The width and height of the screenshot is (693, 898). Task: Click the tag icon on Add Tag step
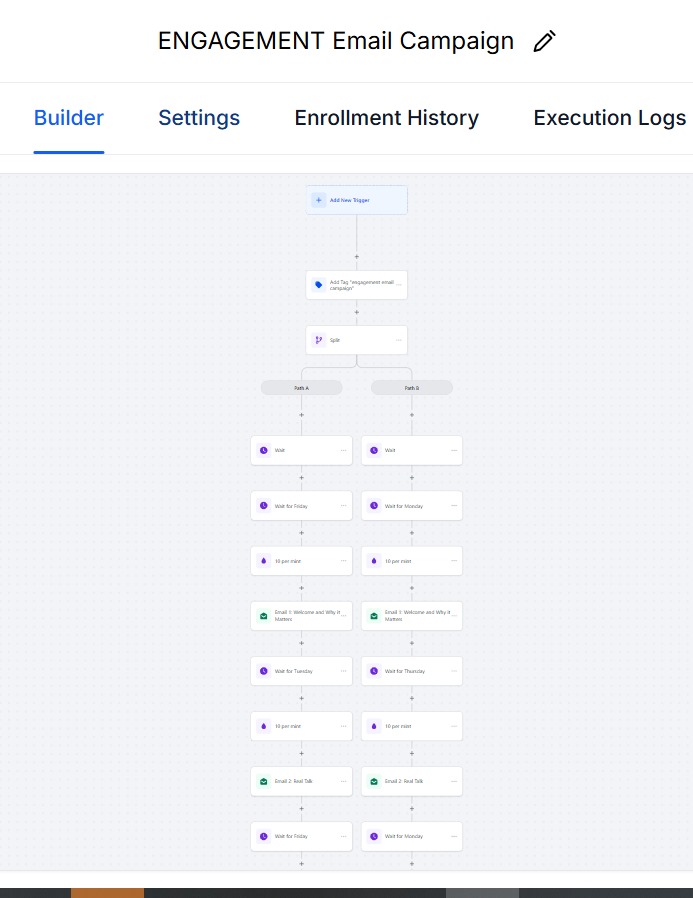(x=319, y=285)
